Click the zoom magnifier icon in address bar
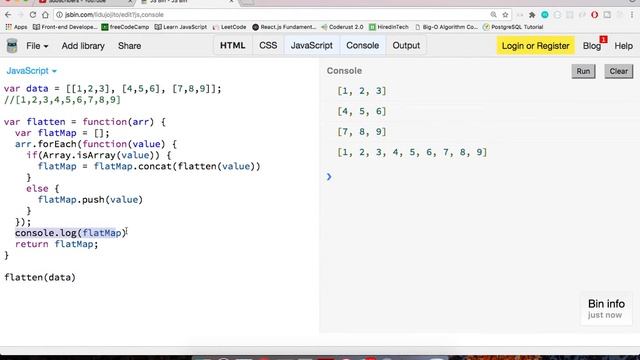Image resolution: width=640 pixels, height=360 pixels. [x=493, y=15]
